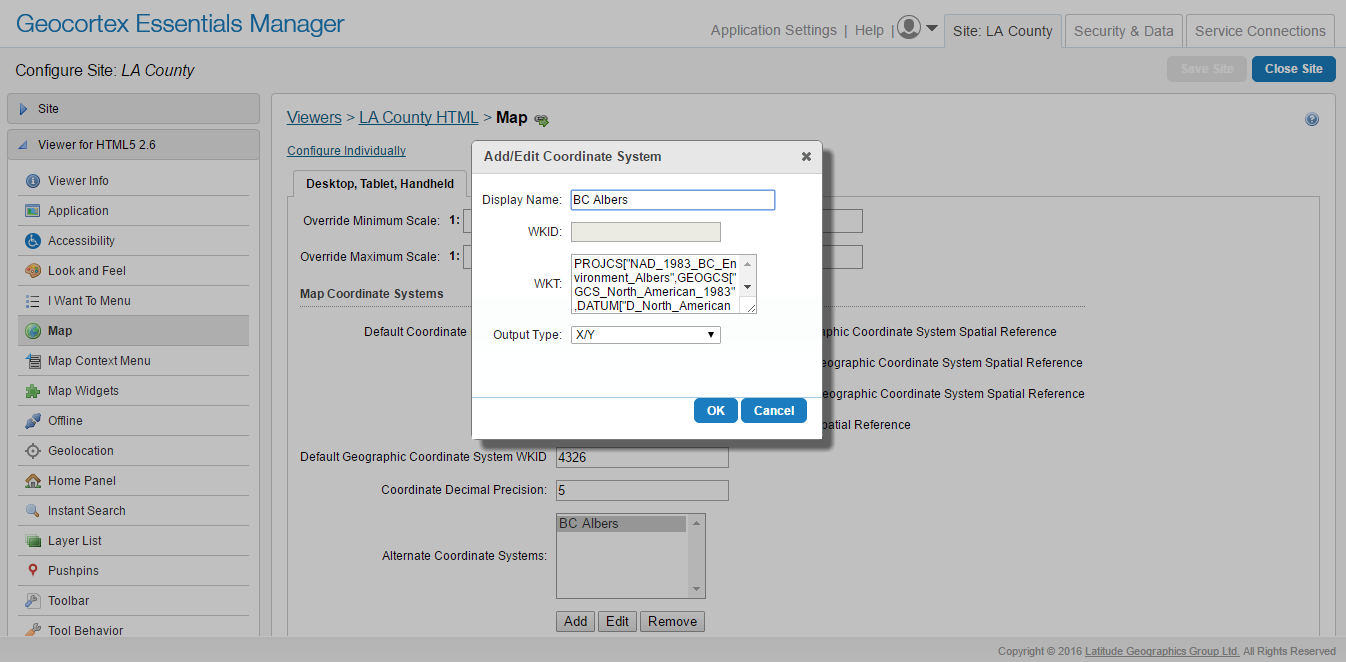Open the Service Connections tab
This screenshot has height=662, width=1346.
[1260, 31]
